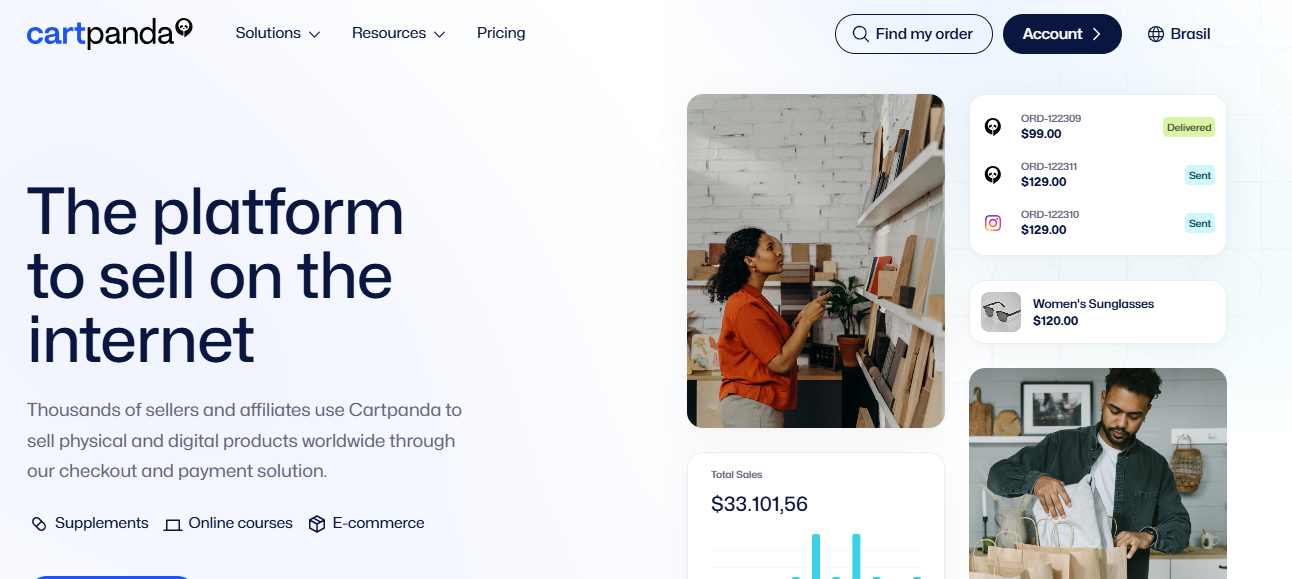The width and height of the screenshot is (1292, 579).
Task: Click the photo of woman at shelves
Action: pos(816,261)
